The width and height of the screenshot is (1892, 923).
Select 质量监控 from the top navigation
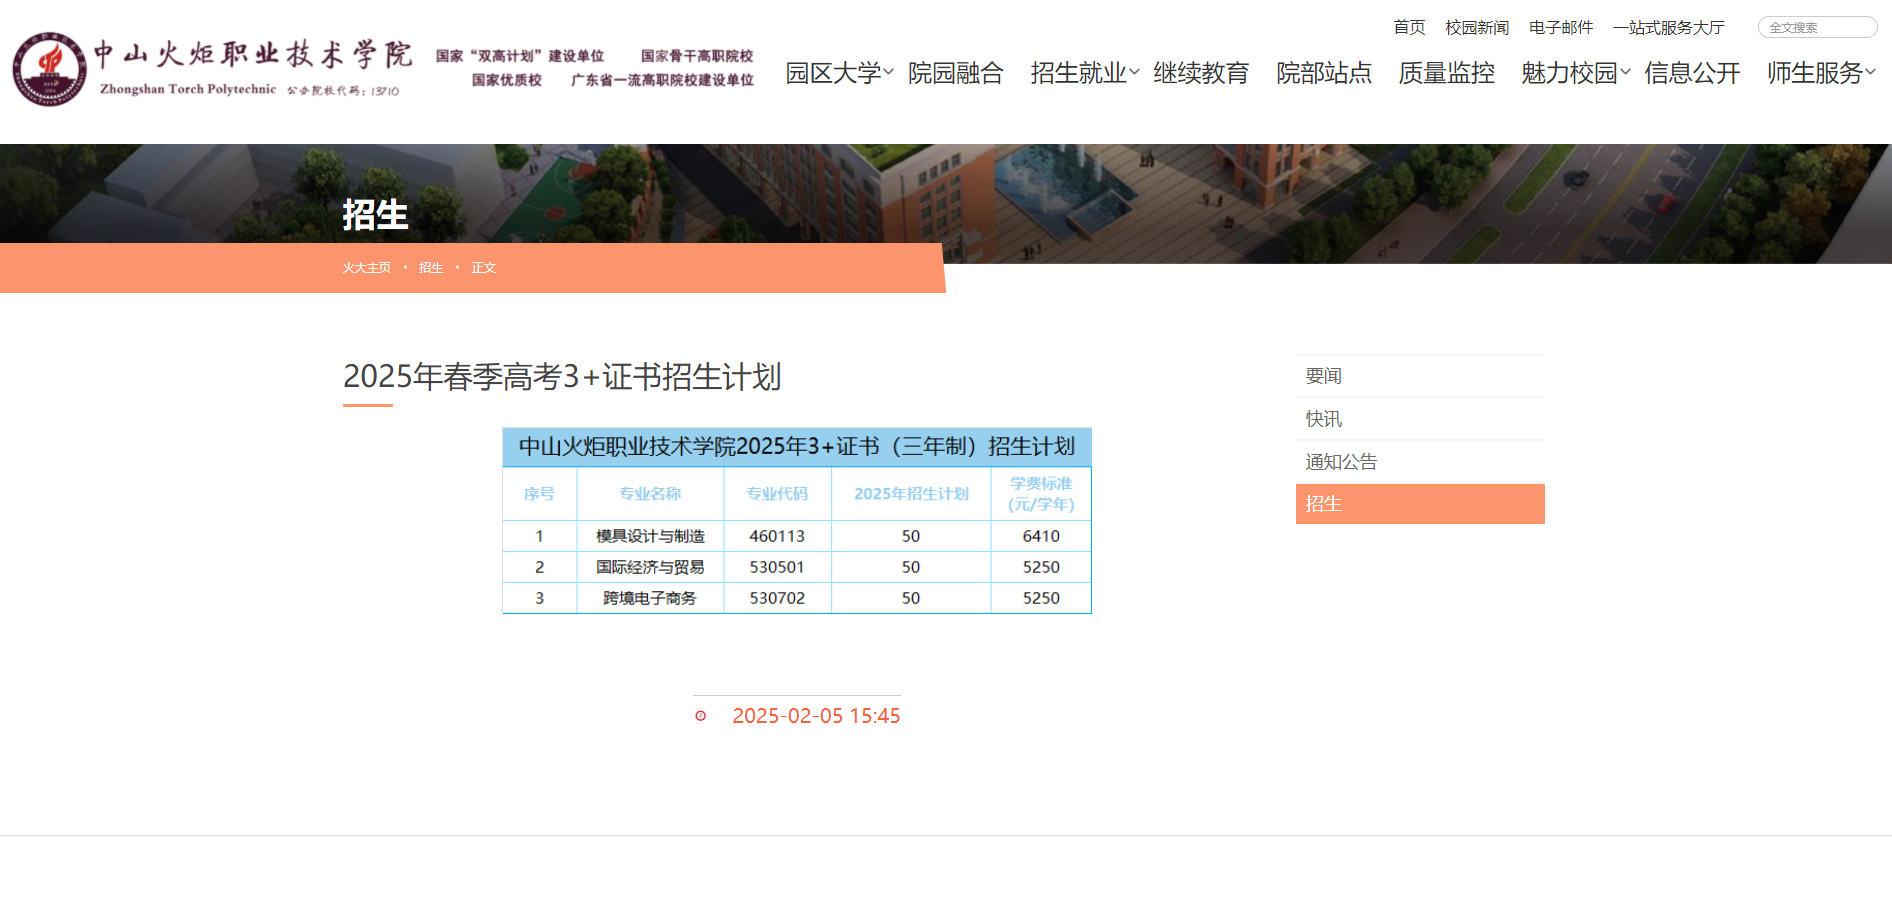pyautogui.click(x=1445, y=72)
